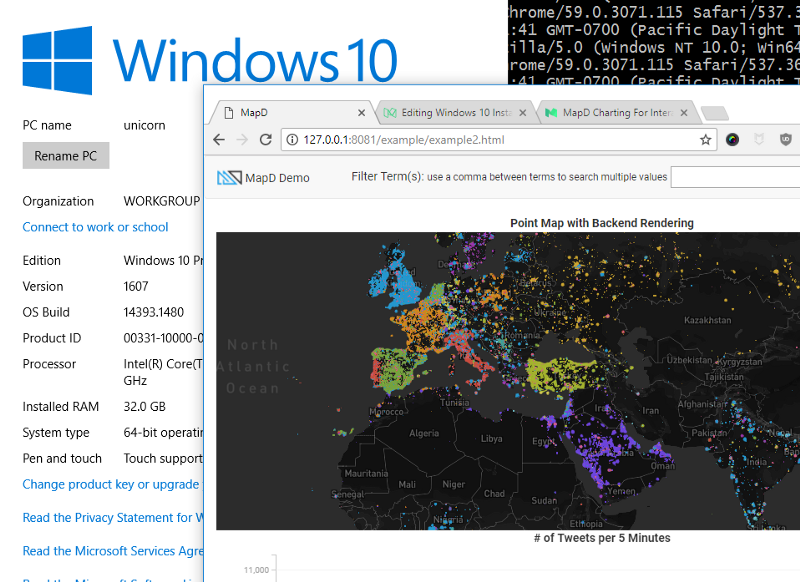This screenshot has width=800, height=582.
Task: Bookmark page with star icon
Action: pyautogui.click(x=705, y=140)
